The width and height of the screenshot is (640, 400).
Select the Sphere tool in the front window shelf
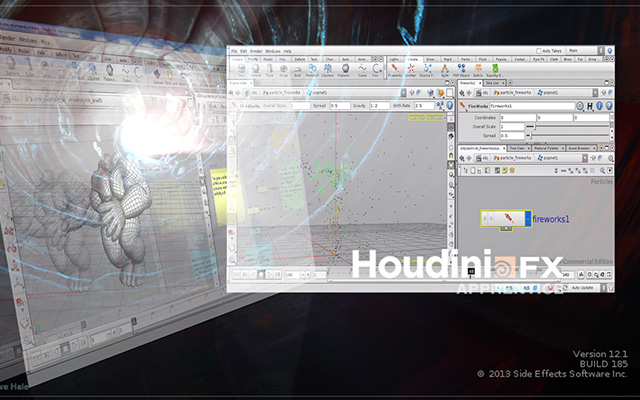click(x=256, y=70)
